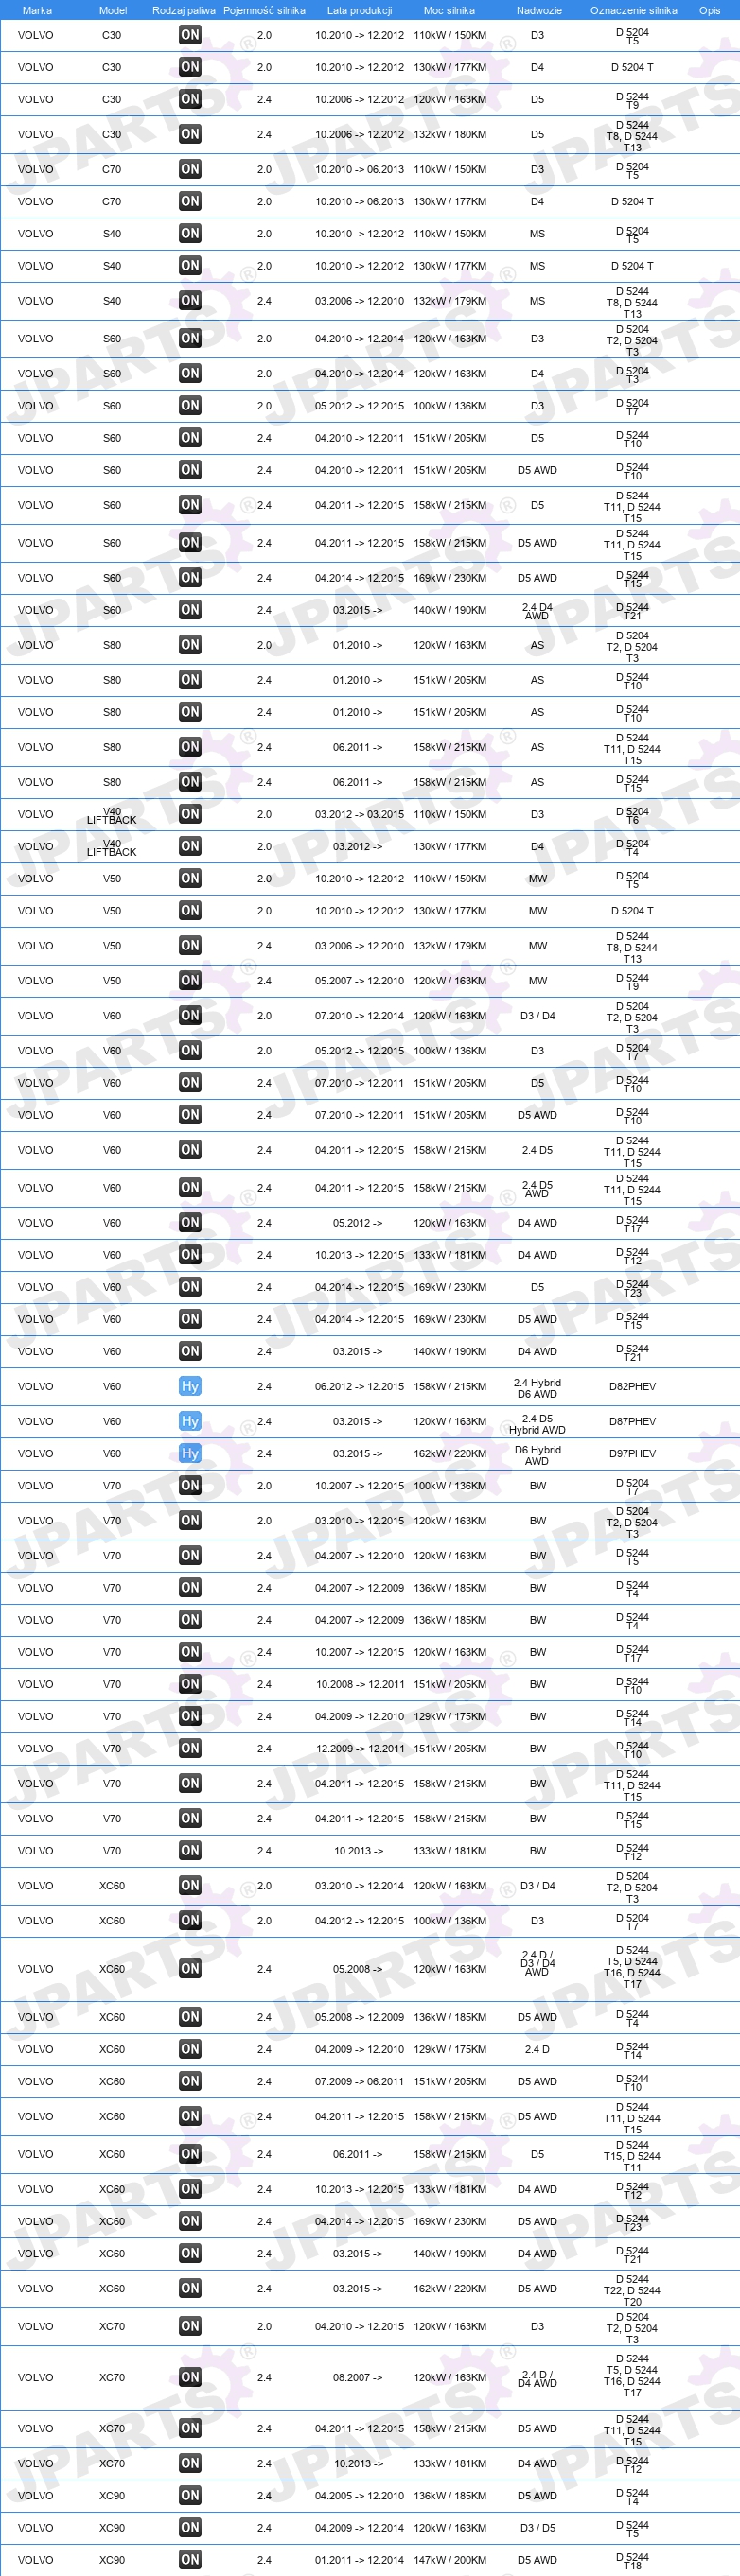Click the 2.4 D4 AWD body cell

pyautogui.click(x=537, y=611)
